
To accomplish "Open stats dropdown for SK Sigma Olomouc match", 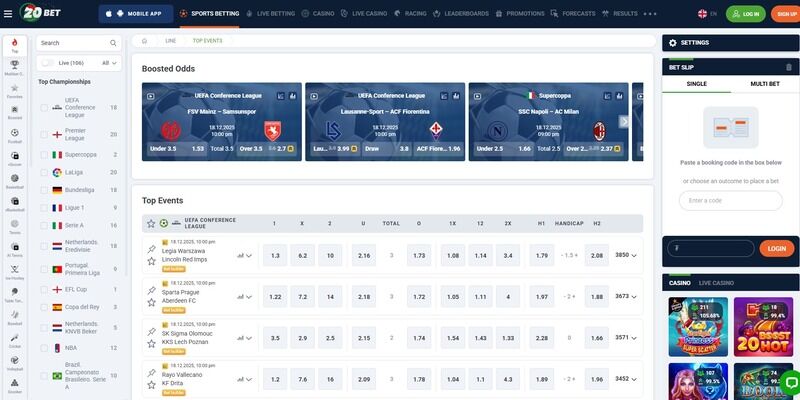I will pyautogui.click(x=244, y=338).
